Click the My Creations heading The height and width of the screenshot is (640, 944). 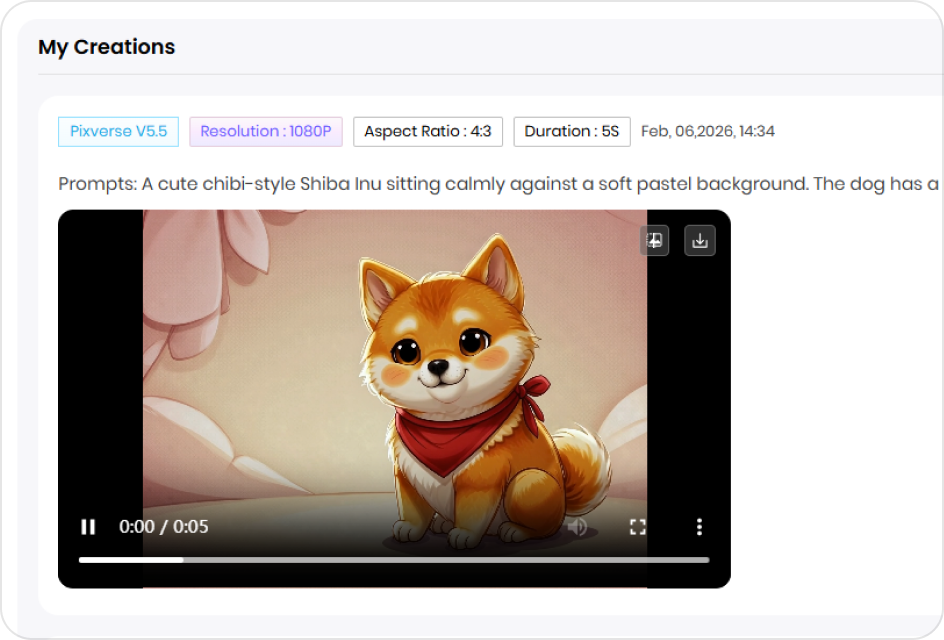click(107, 47)
